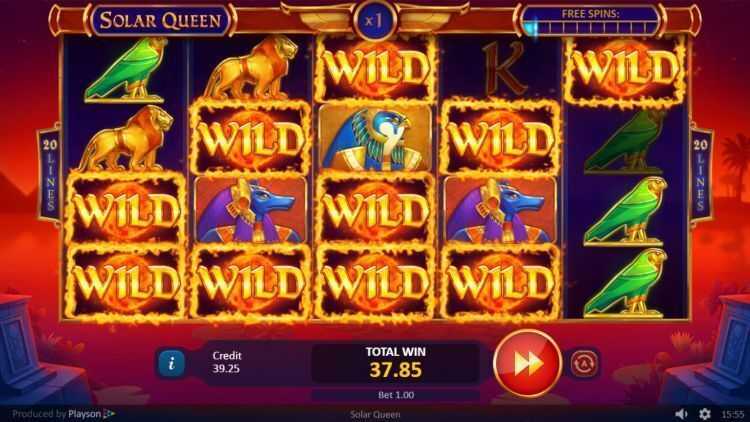Open the Bet 1.00 selector
The image size is (750, 422).
coord(396,395)
